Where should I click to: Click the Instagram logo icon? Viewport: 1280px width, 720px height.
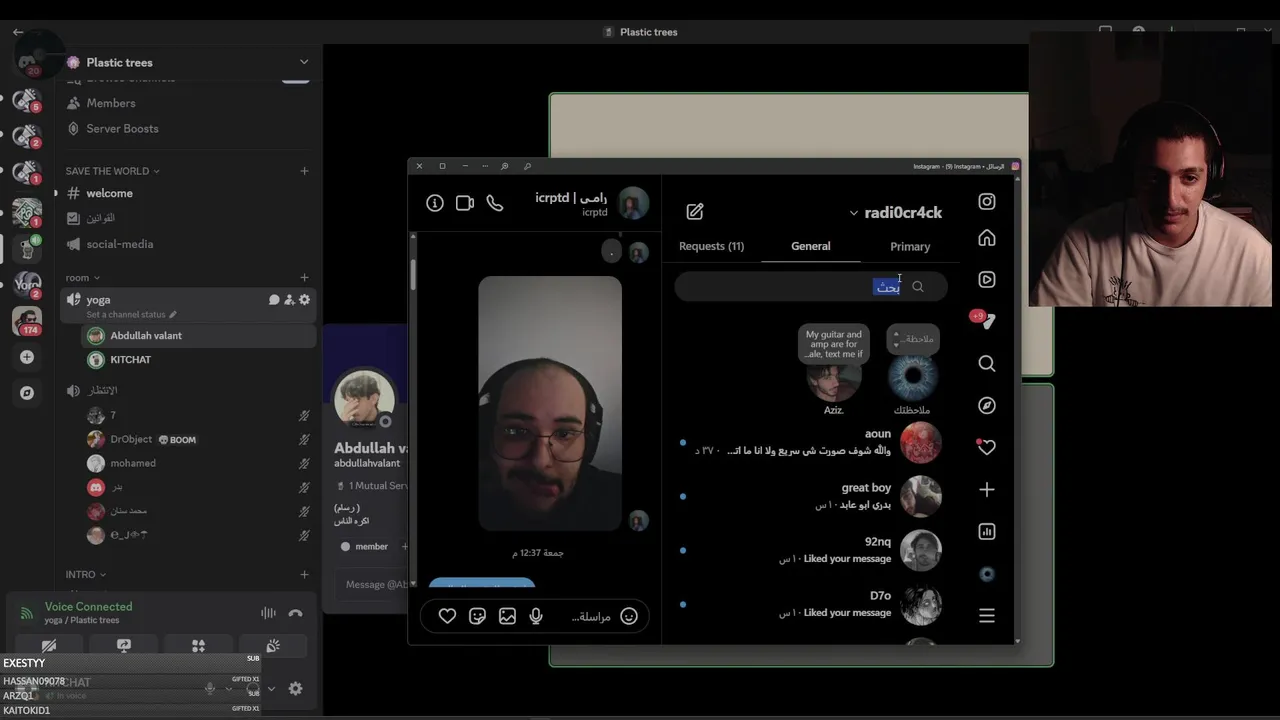[x=987, y=202]
